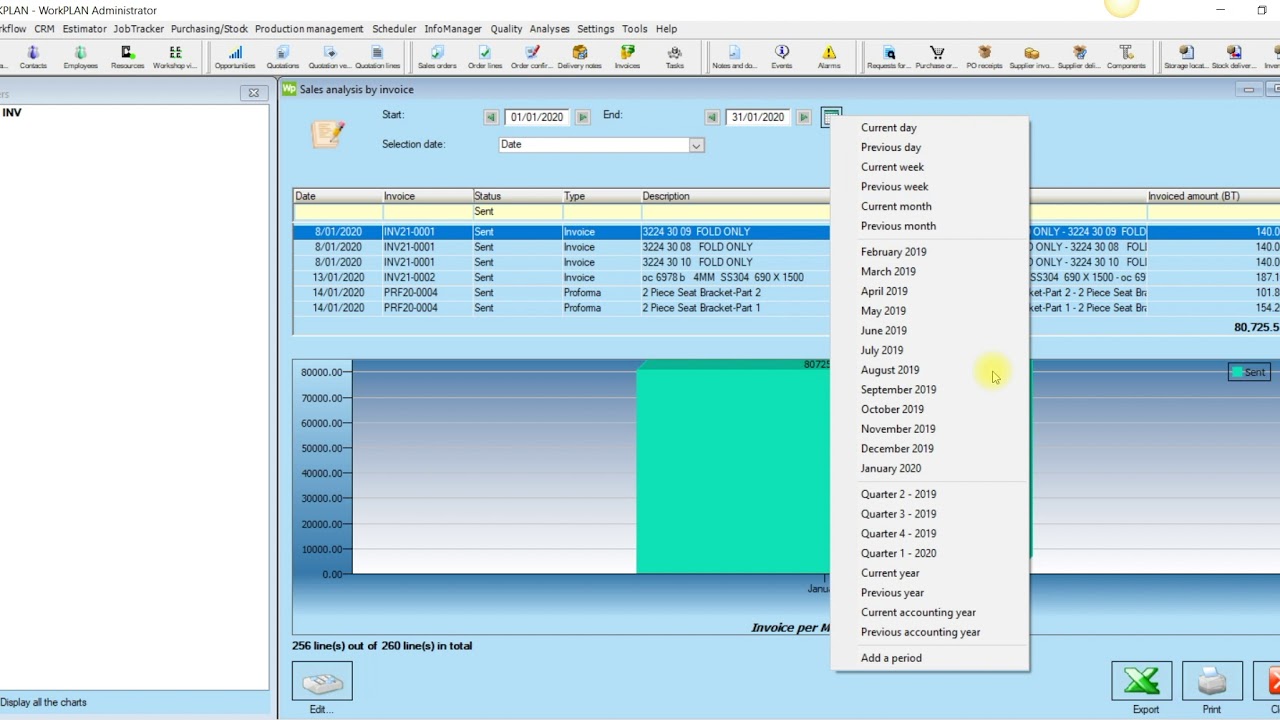Open the Stock deliveries toolbar icon
This screenshot has height=720, width=1280.
click(x=1234, y=57)
